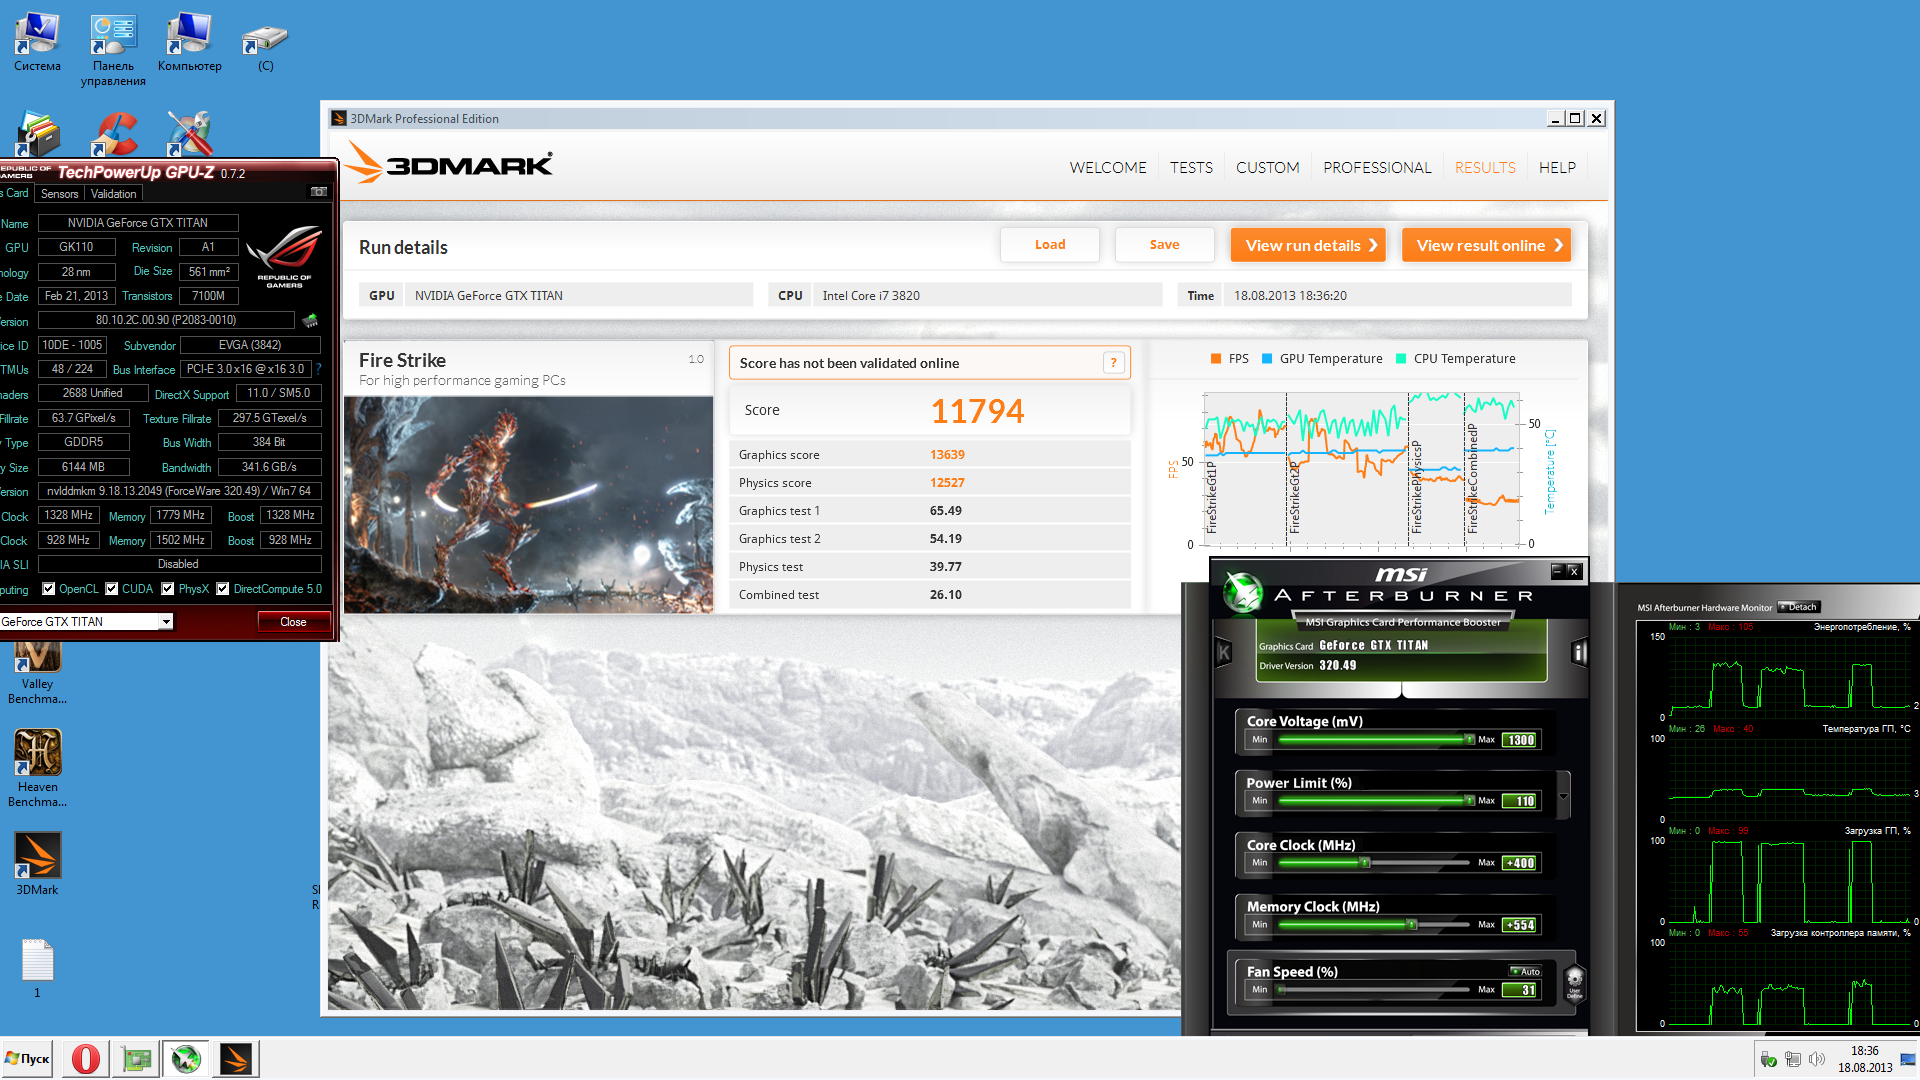Open Opera from the taskbar
The height and width of the screenshot is (1080, 1920).
pos(86,1059)
